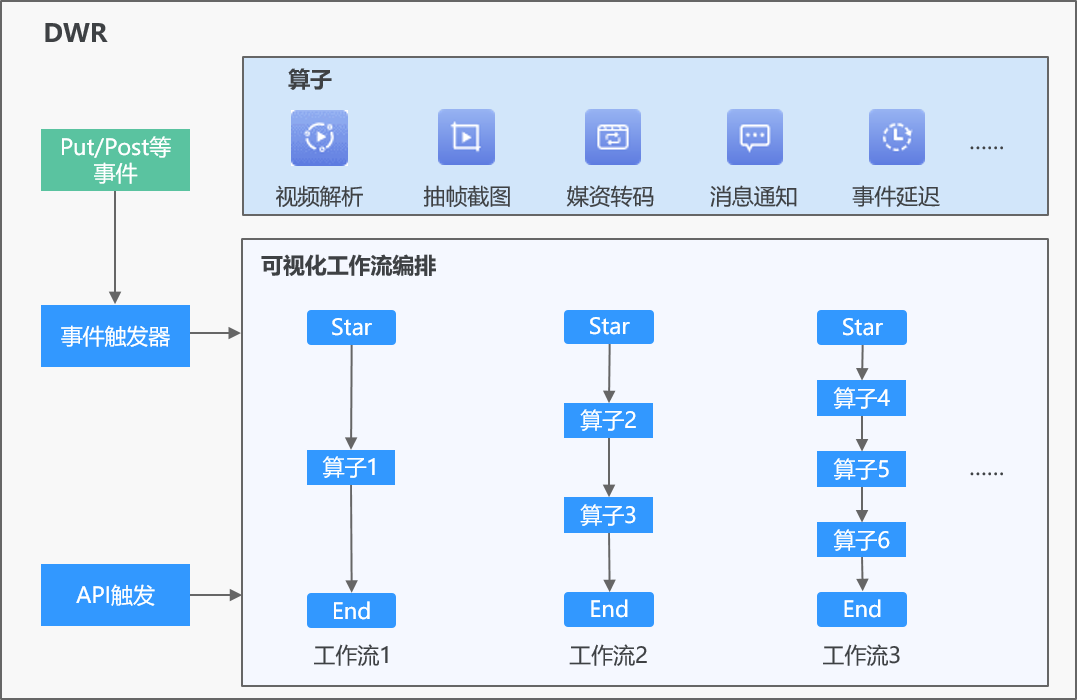Viewport: 1077px width, 700px height.
Task: Click the End node above 工作流2
Action: tap(609, 609)
